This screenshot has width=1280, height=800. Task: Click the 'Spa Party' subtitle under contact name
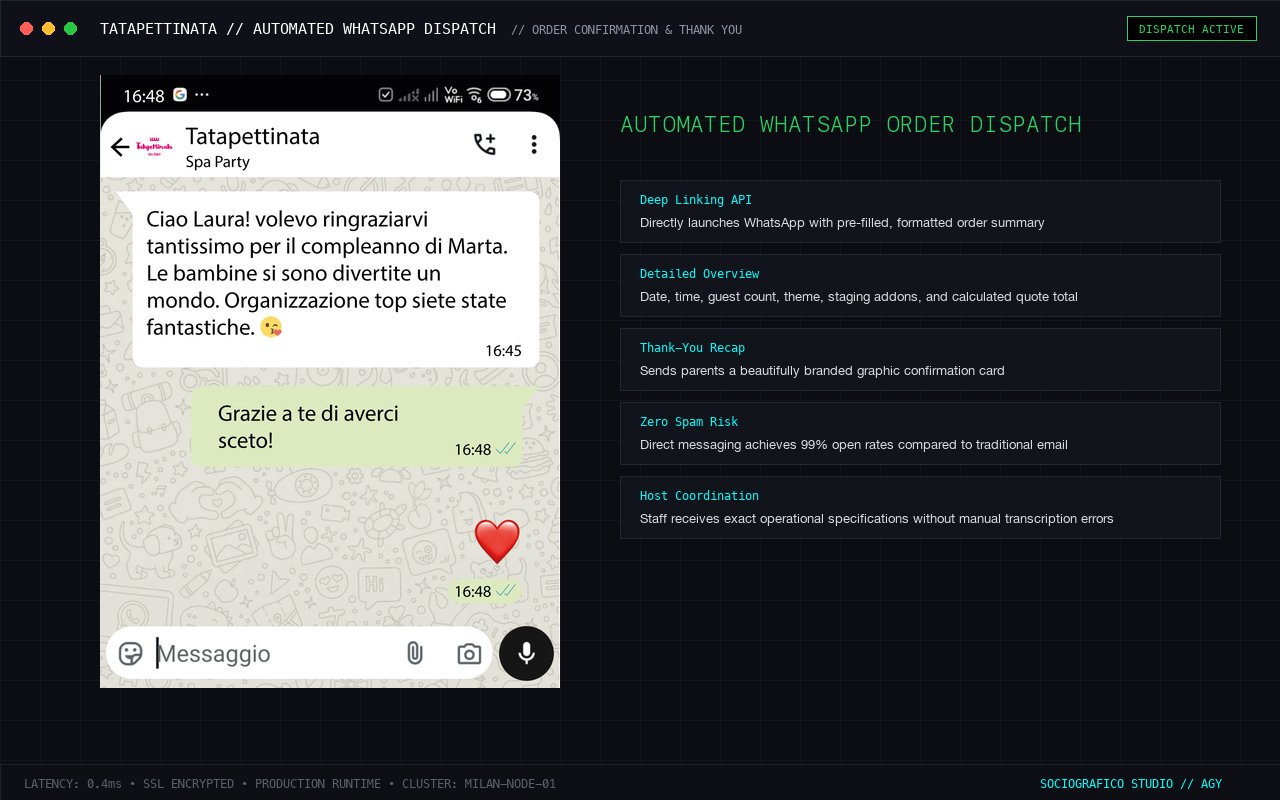point(218,162)
